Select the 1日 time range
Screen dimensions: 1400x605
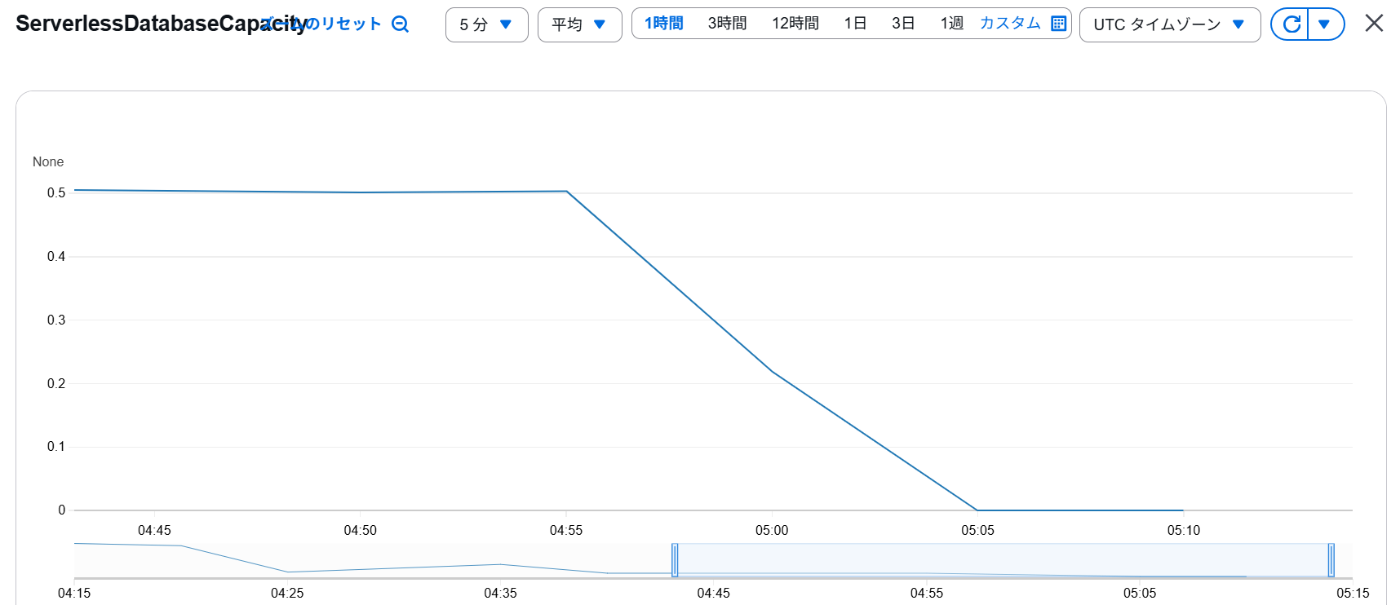(855, 23)
